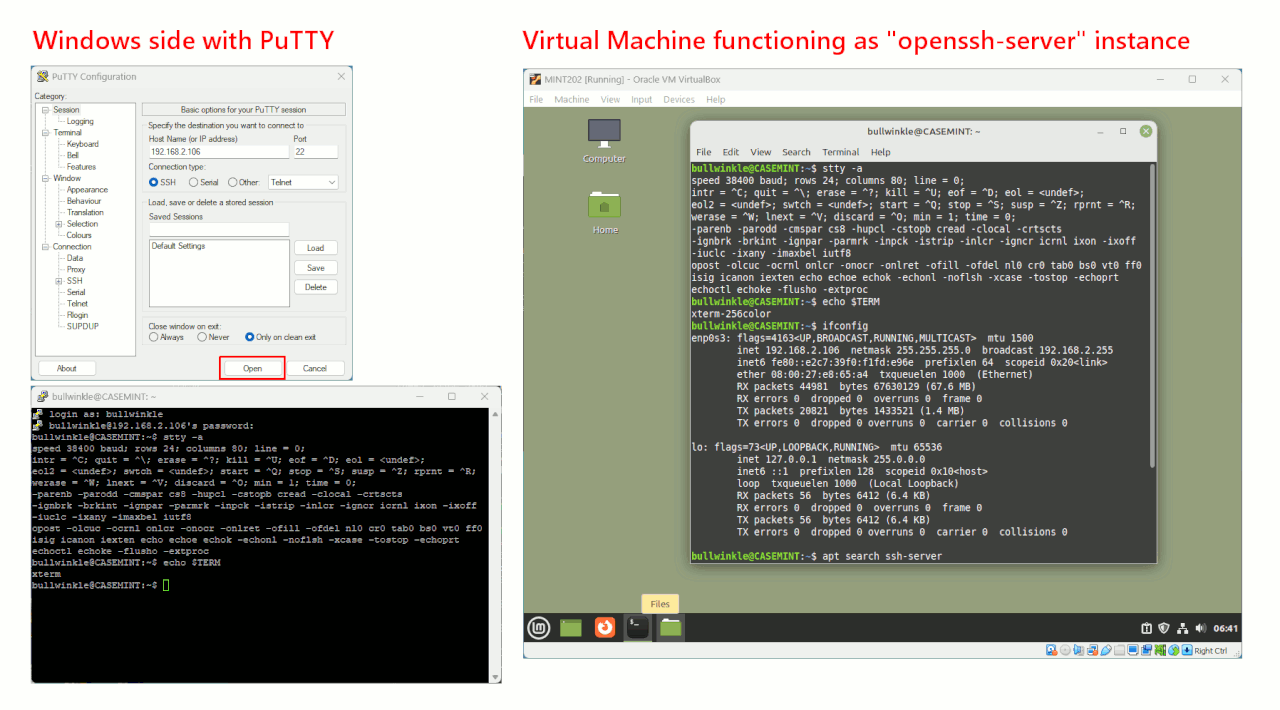The height and width of the screenshot is (710, 1280).
Task: Click the Saved Sessions name field
Action: click(x=218, y=229)
